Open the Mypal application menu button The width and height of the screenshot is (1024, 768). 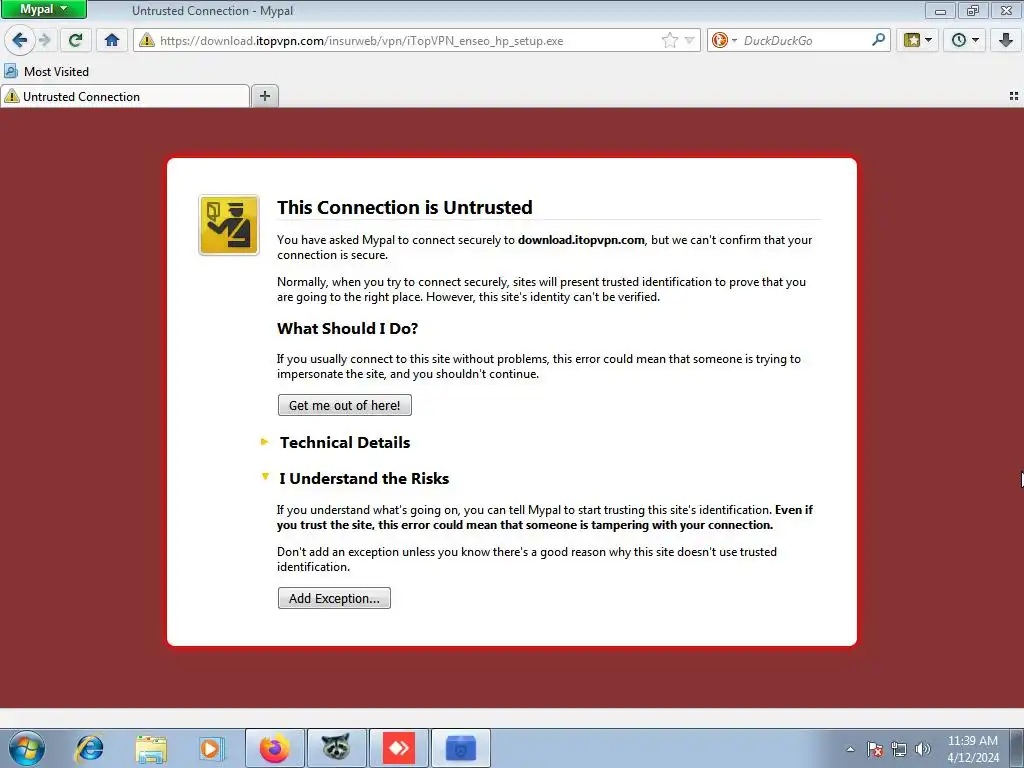coord(43,9)
